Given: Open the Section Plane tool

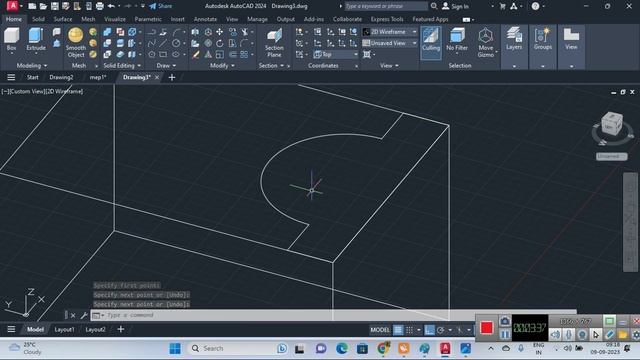Looking at the screenshot, I should coord(274,42).
